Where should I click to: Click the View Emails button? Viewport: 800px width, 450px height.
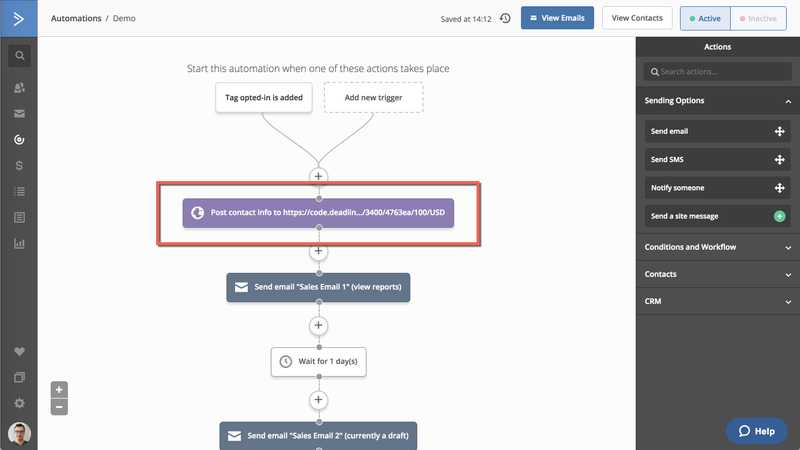pos(557,18)
